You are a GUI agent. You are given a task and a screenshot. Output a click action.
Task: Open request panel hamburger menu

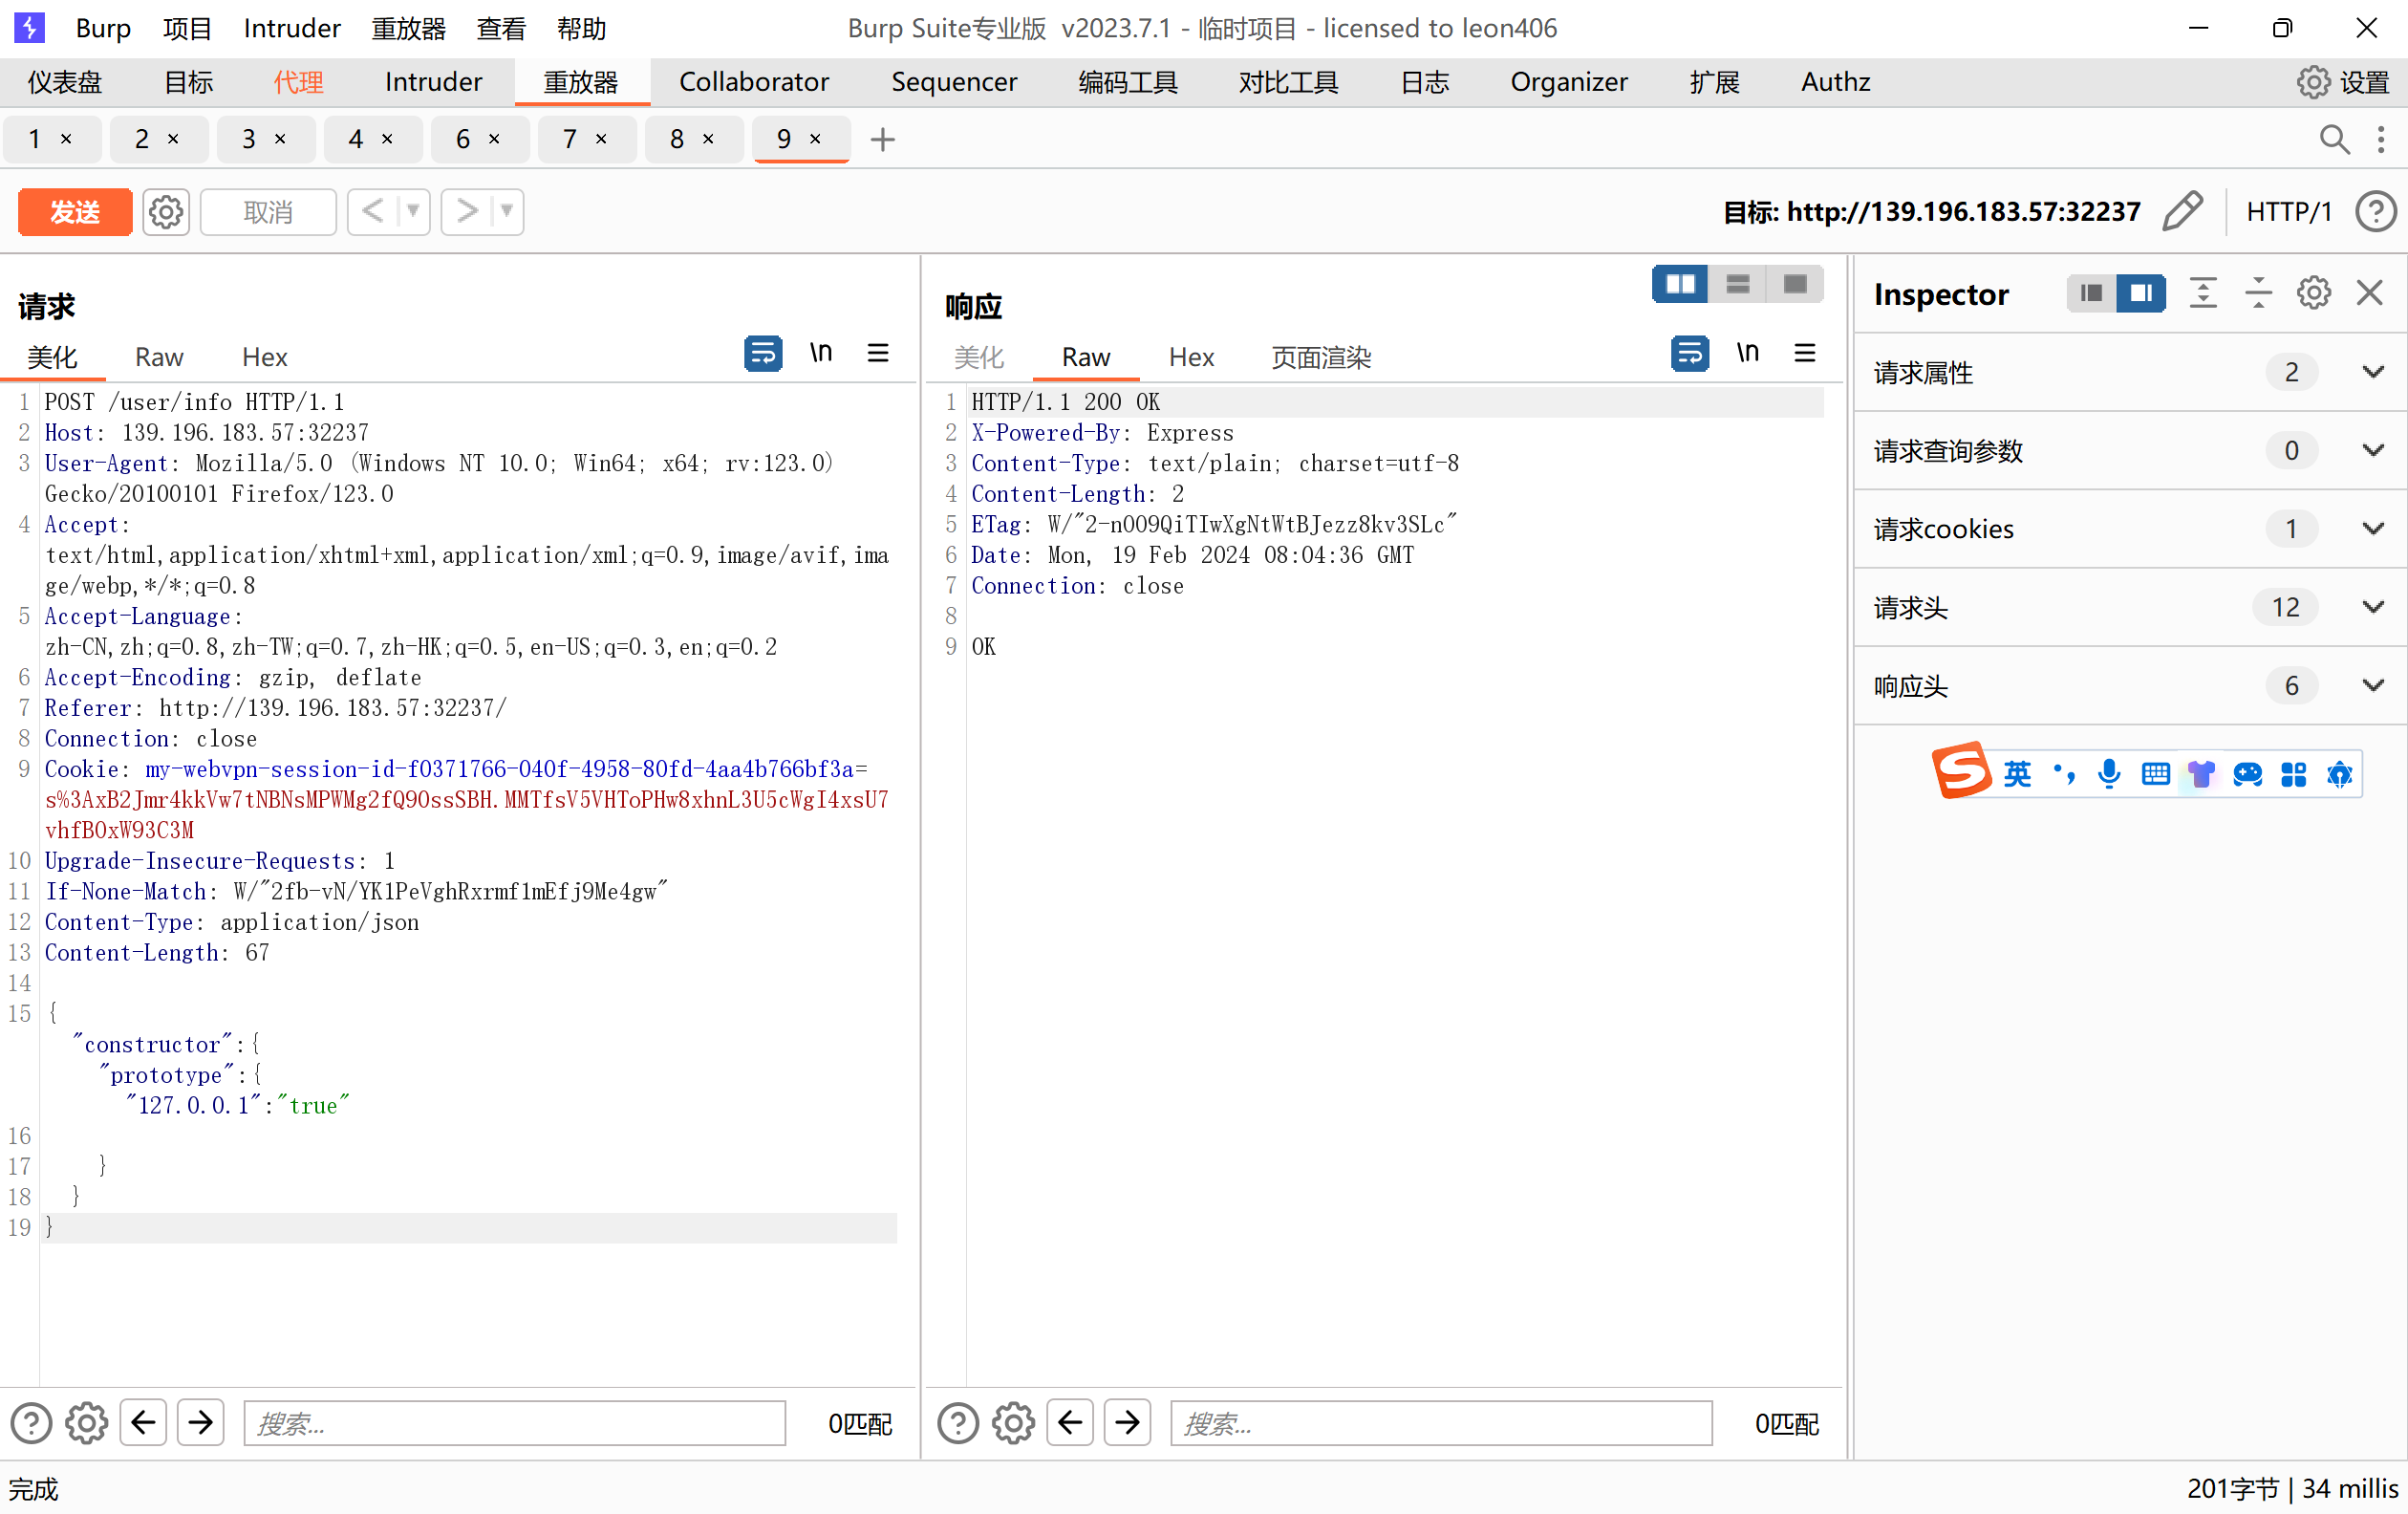[x=878, y=353]
